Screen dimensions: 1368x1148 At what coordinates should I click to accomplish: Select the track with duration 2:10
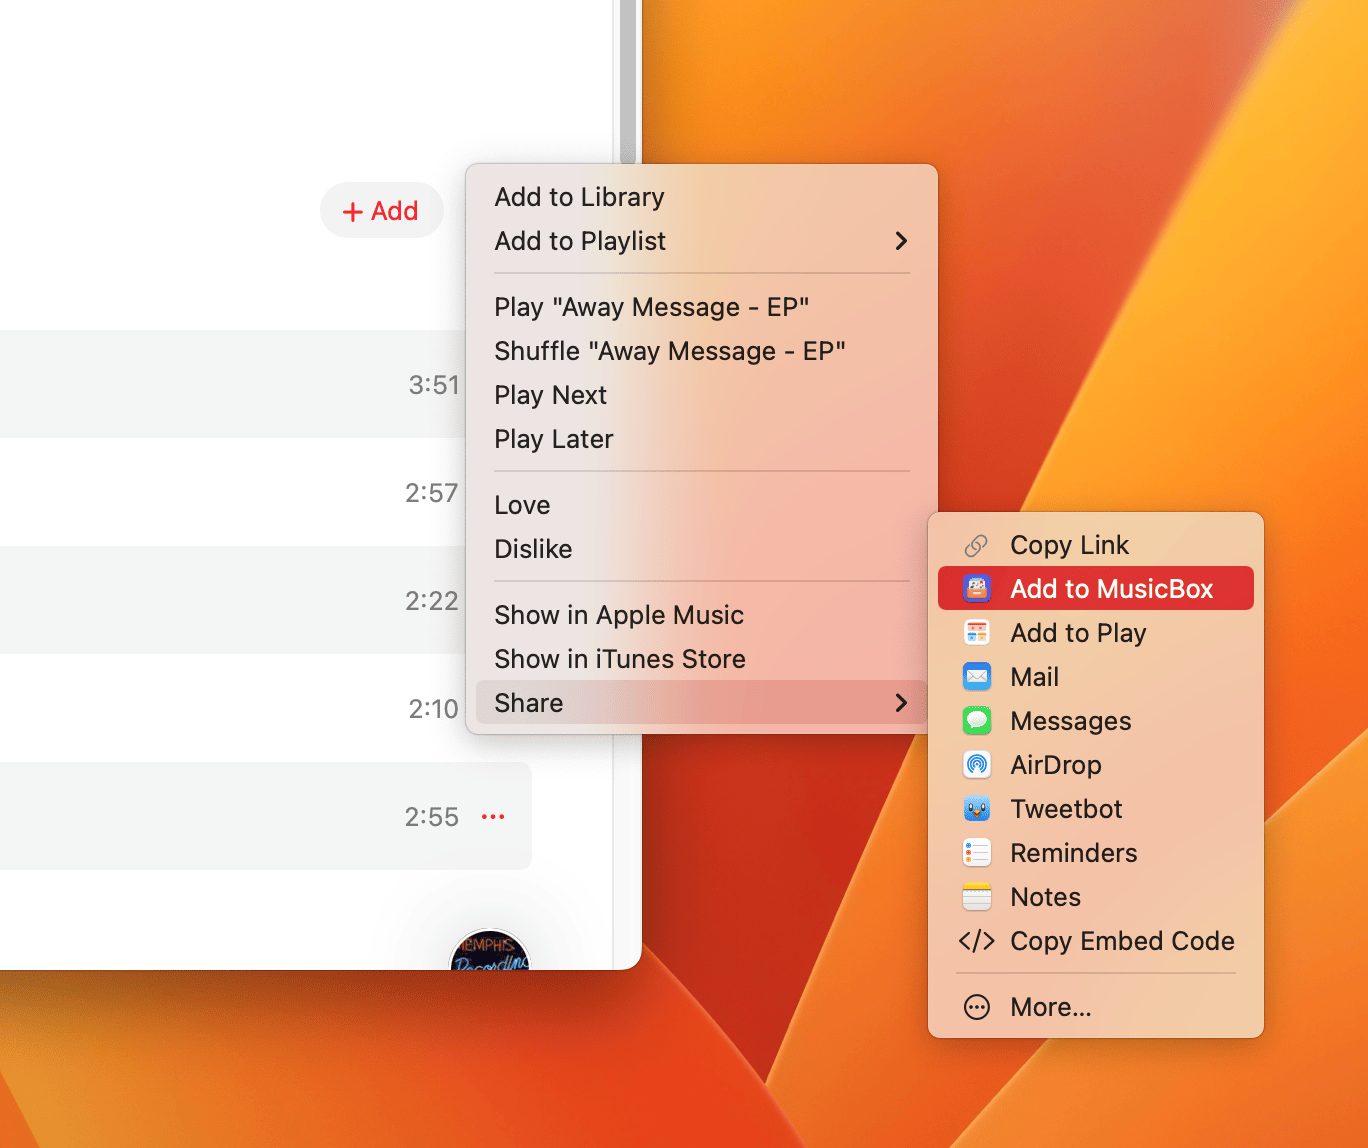coord(230,708)
